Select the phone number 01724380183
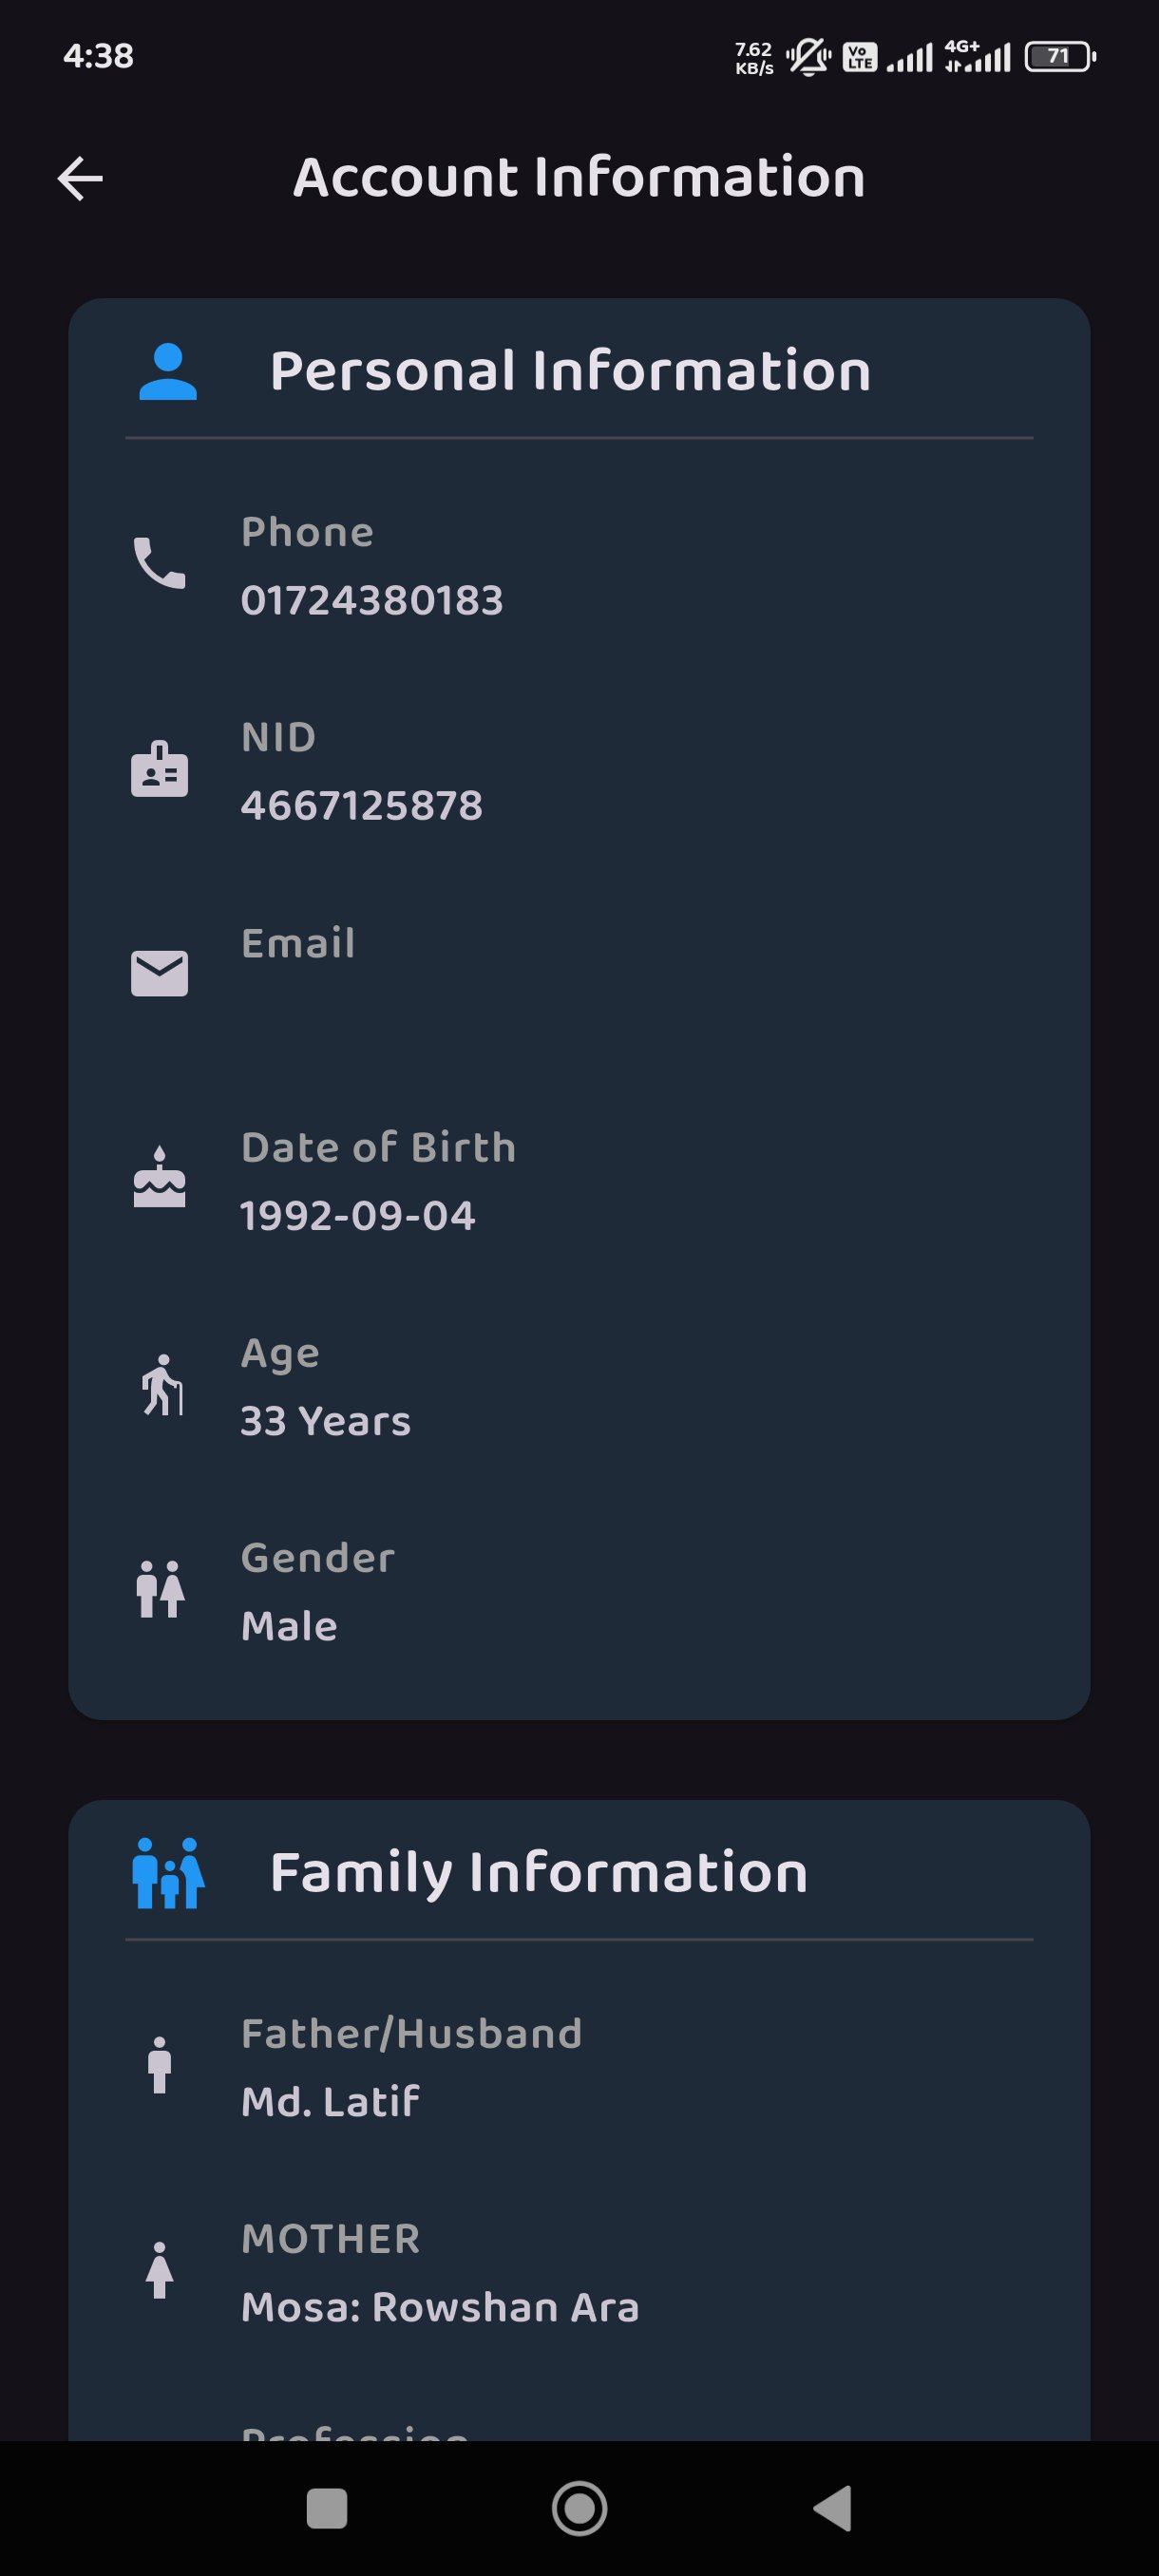 tap(372, 600)
